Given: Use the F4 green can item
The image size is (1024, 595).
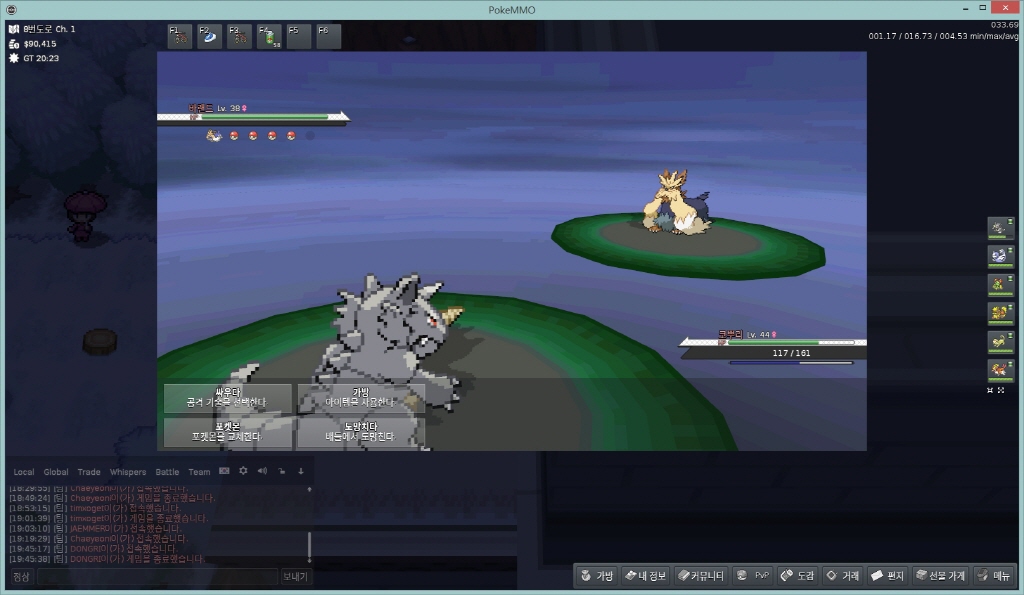Looking at the screenshot, I should tap(269, 37).
